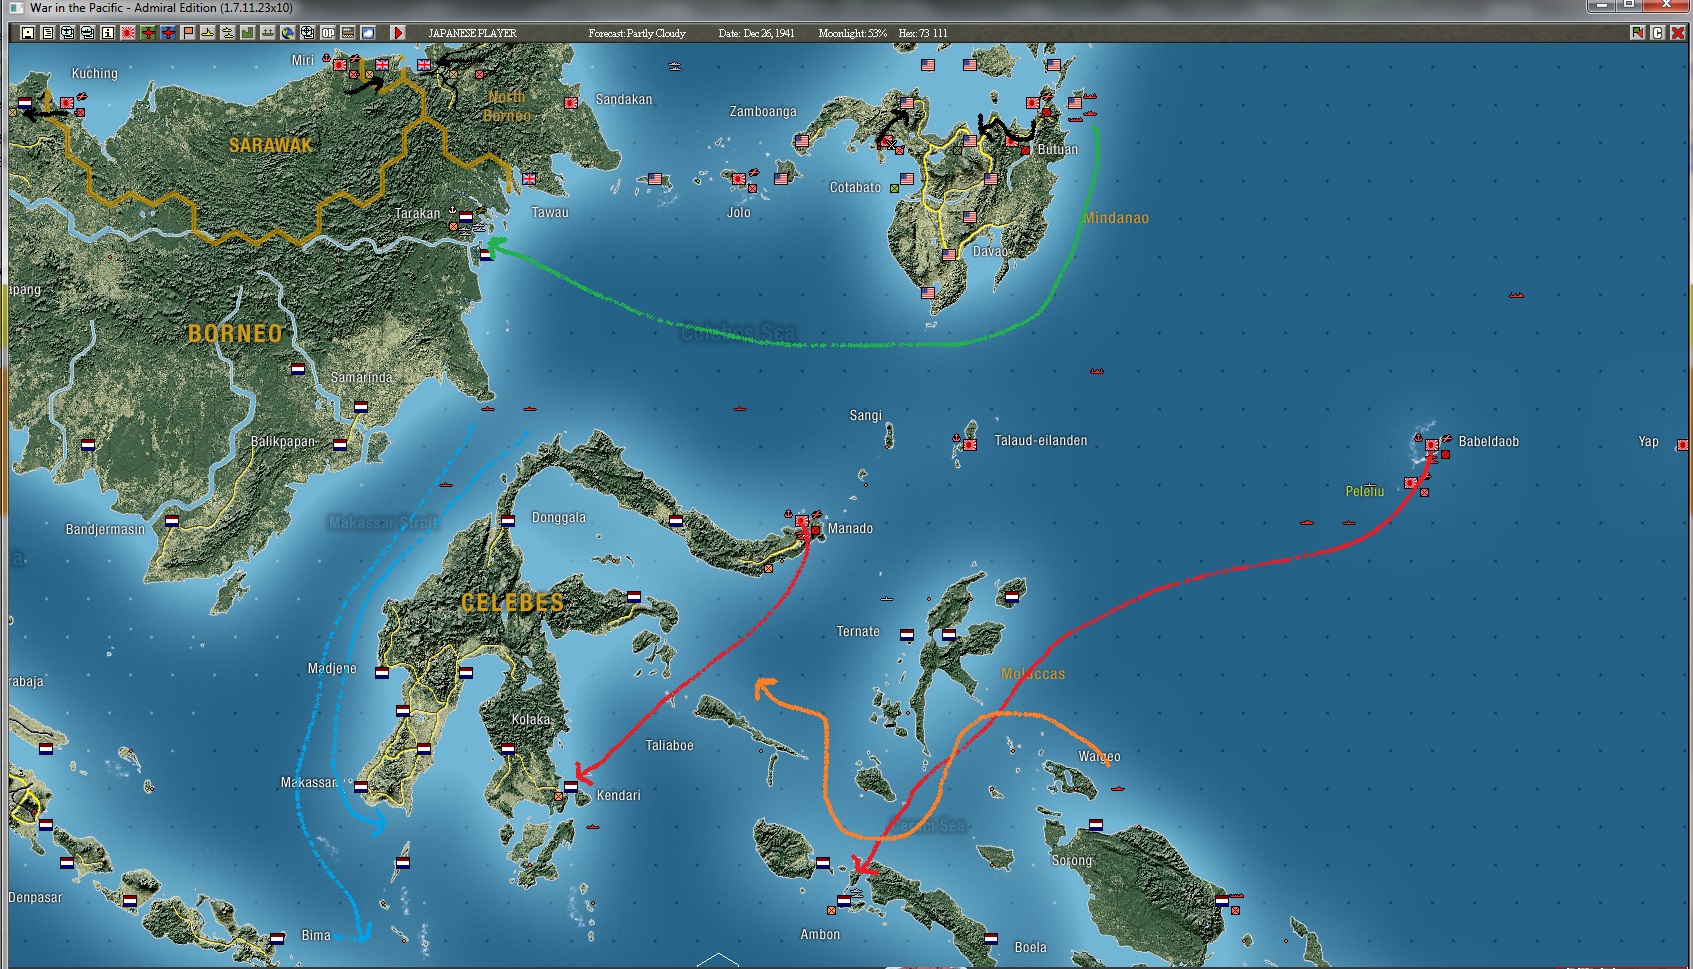The height and width of the screenshot is (969, 1693).
Task: Click the 'Hex: 73 111' coordinate text
Action: (923, 33)
